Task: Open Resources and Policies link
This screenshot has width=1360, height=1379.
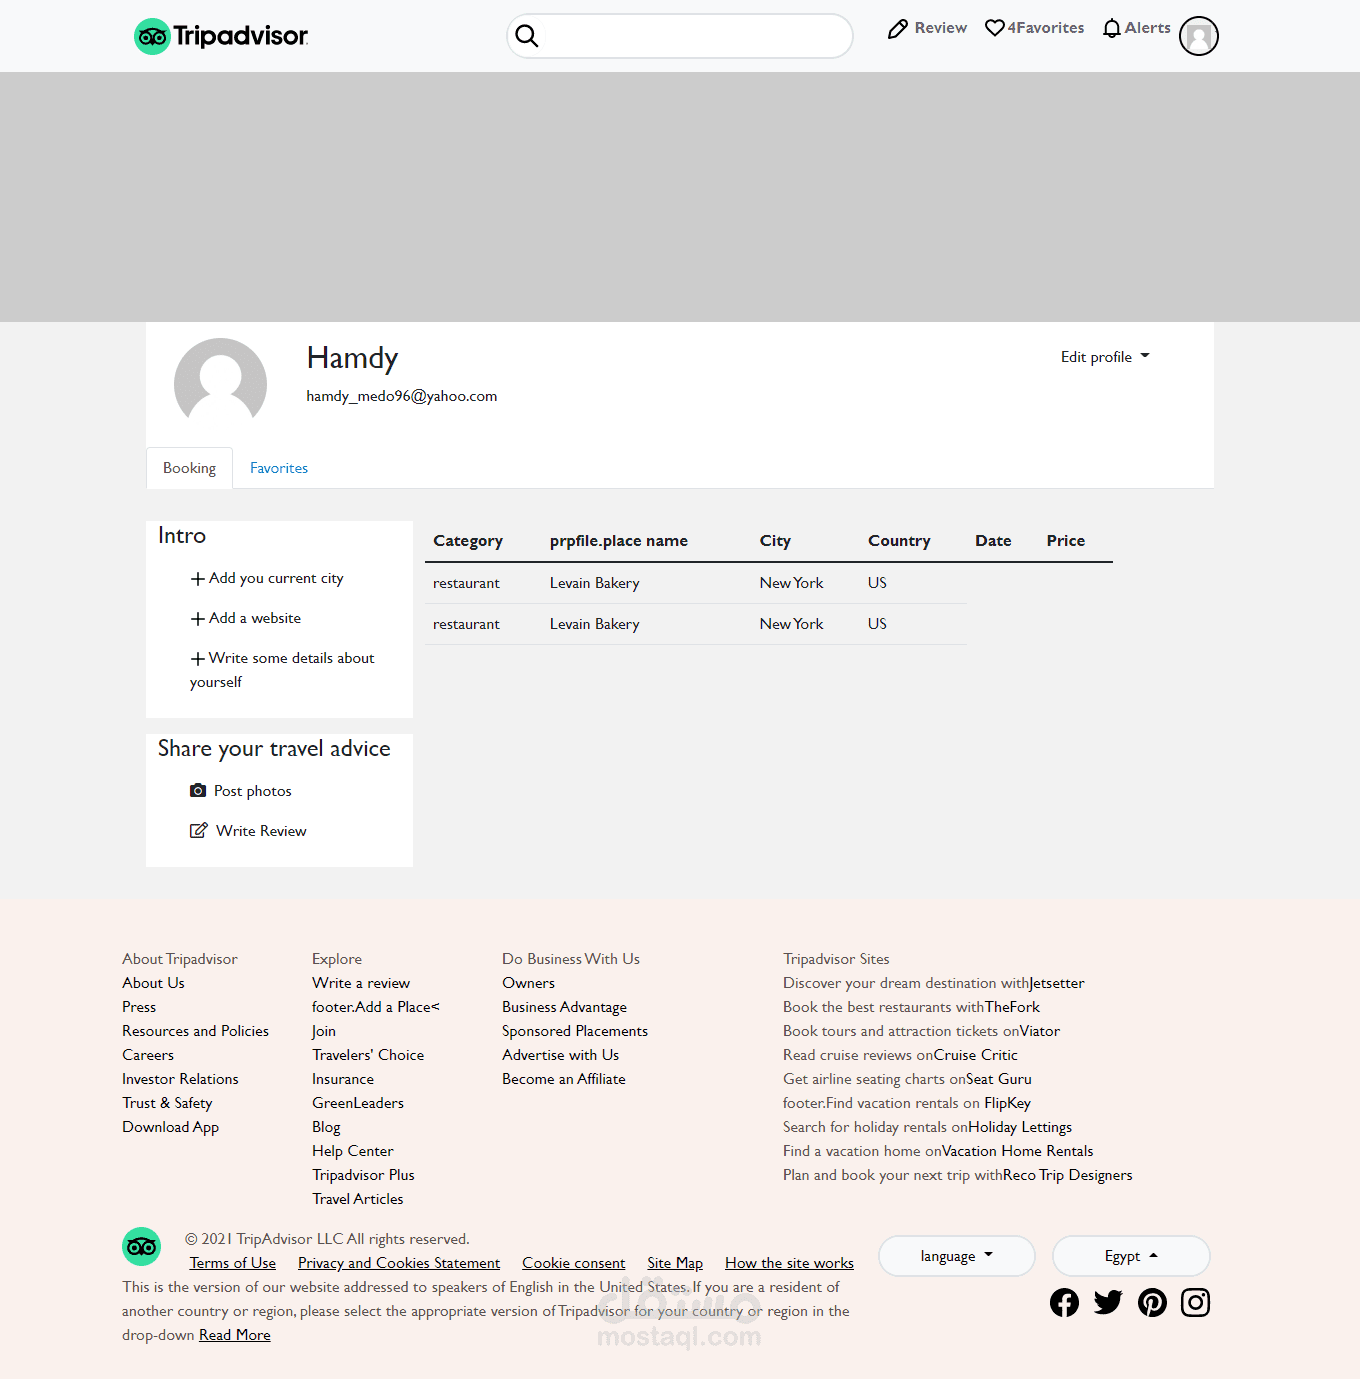Action: 195,1031
